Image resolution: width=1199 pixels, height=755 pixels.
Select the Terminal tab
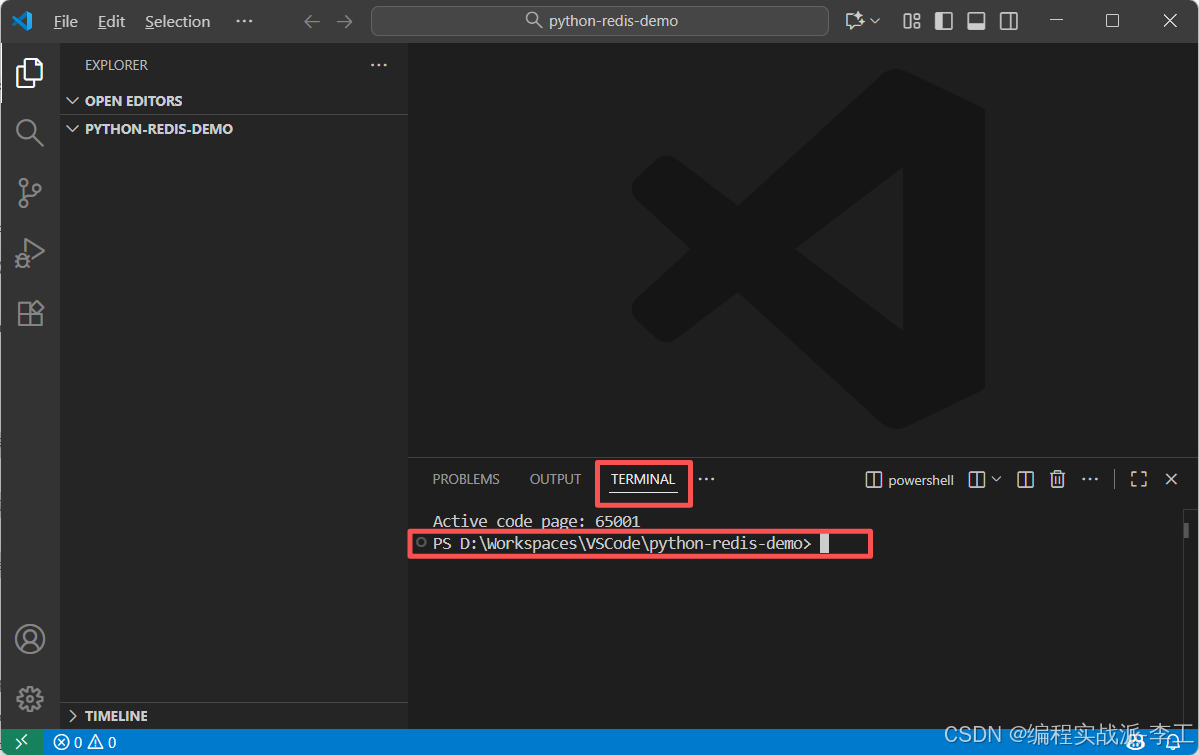coord(642,479)
